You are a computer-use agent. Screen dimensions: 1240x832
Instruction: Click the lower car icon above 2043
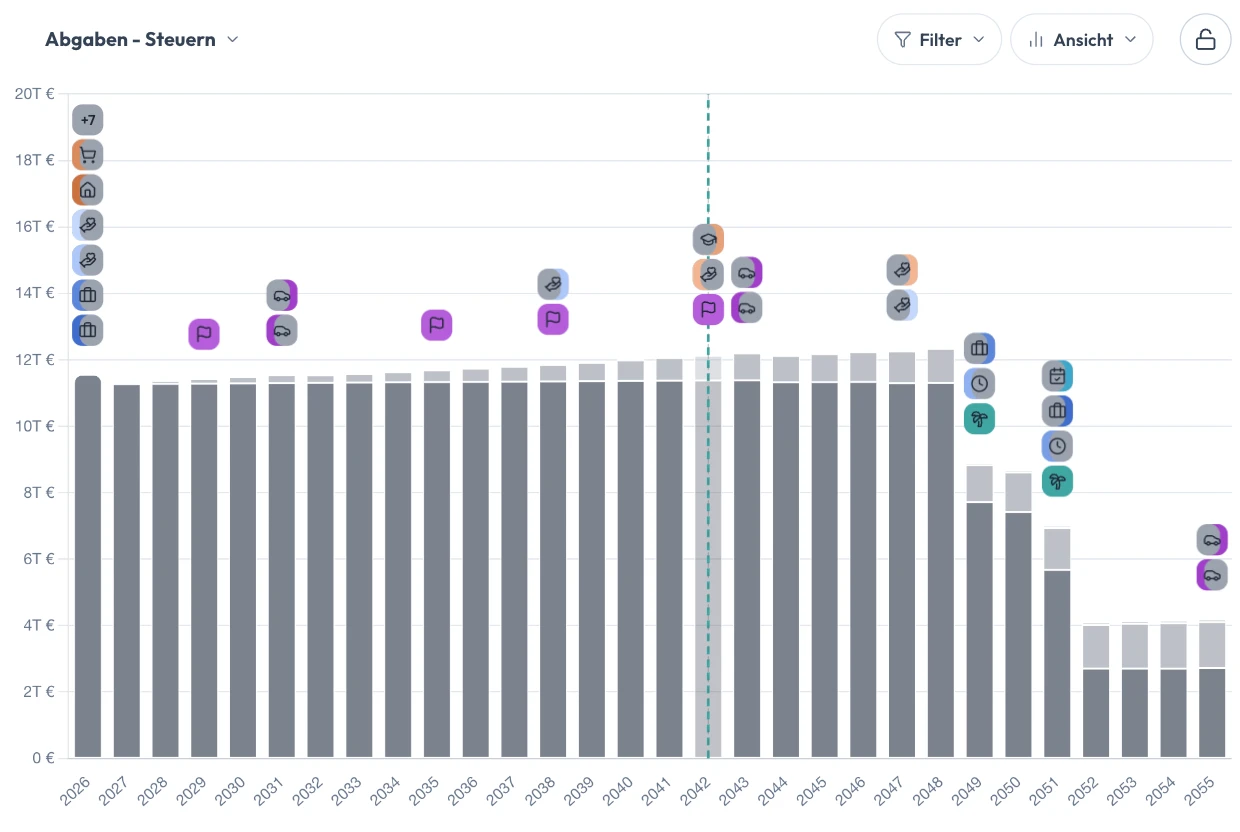(747, 307)
